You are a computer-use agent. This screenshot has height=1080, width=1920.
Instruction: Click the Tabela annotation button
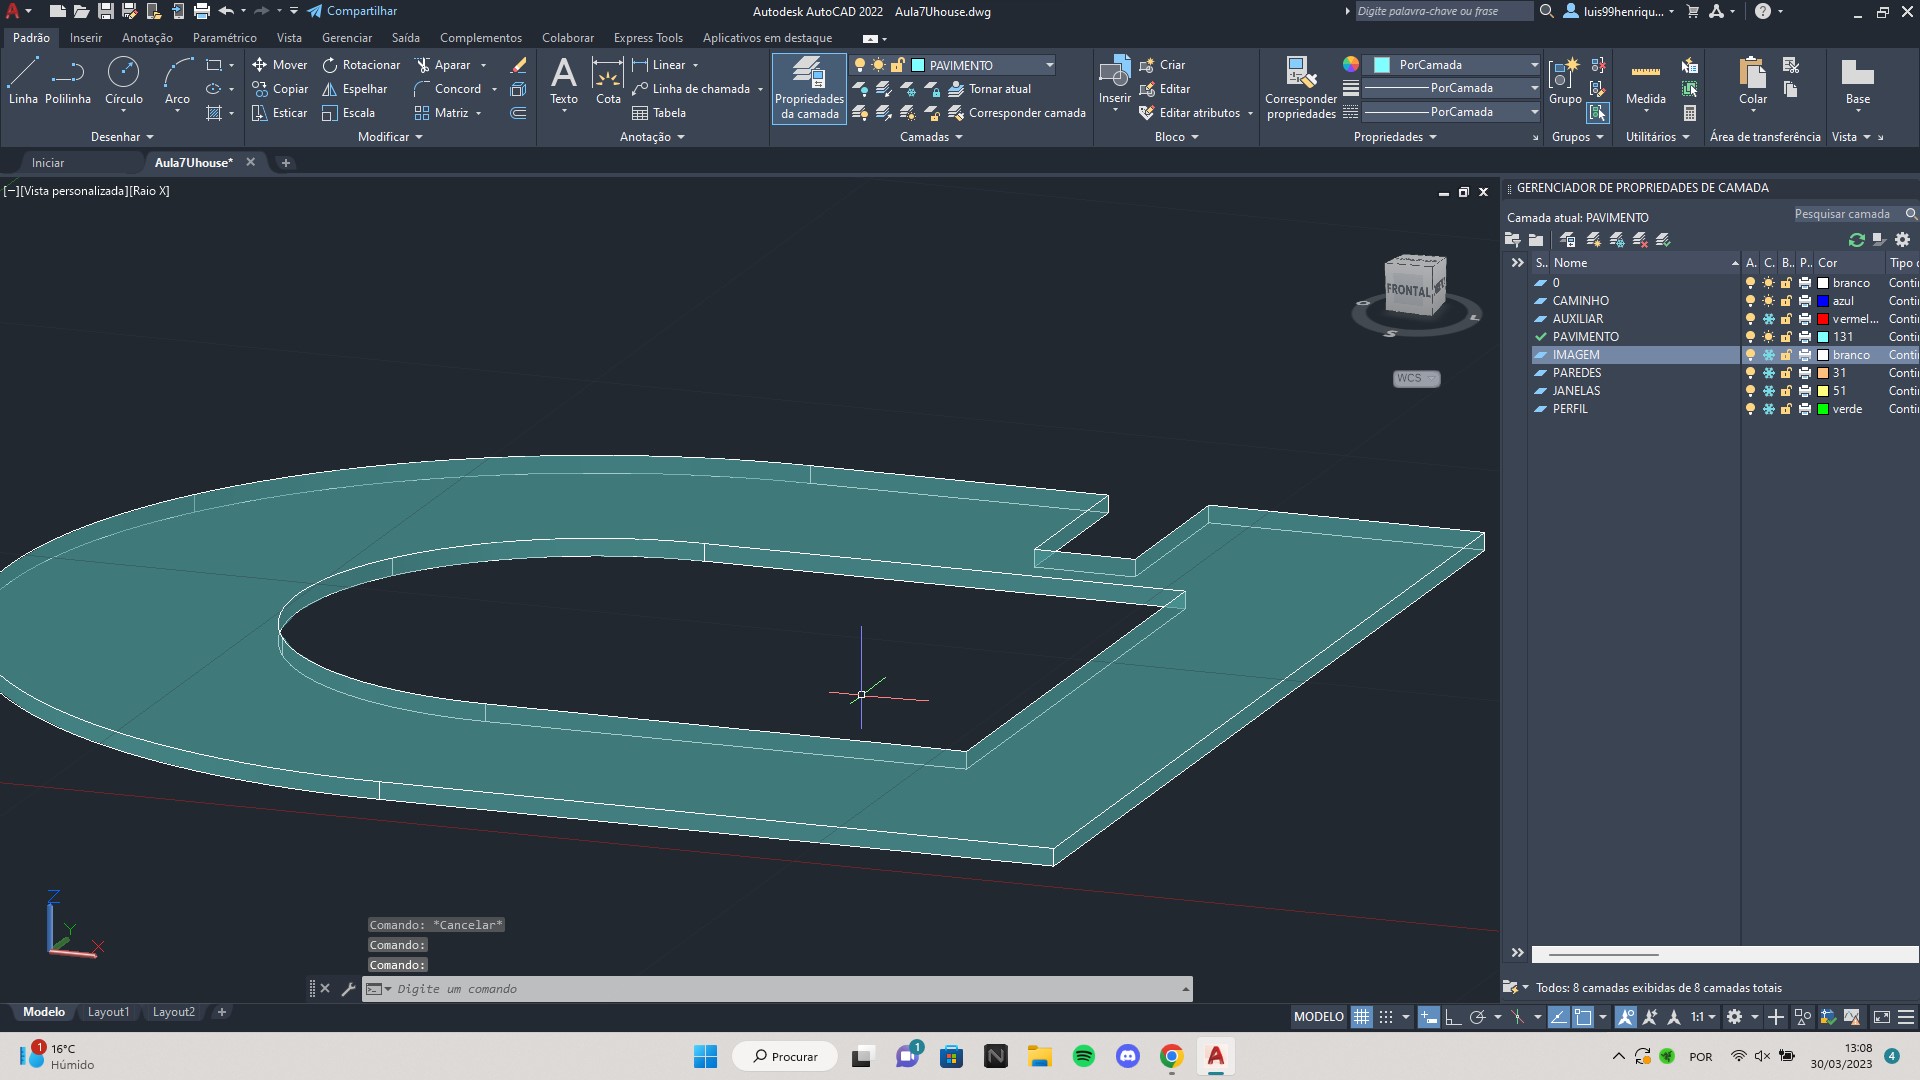(659, 113)
